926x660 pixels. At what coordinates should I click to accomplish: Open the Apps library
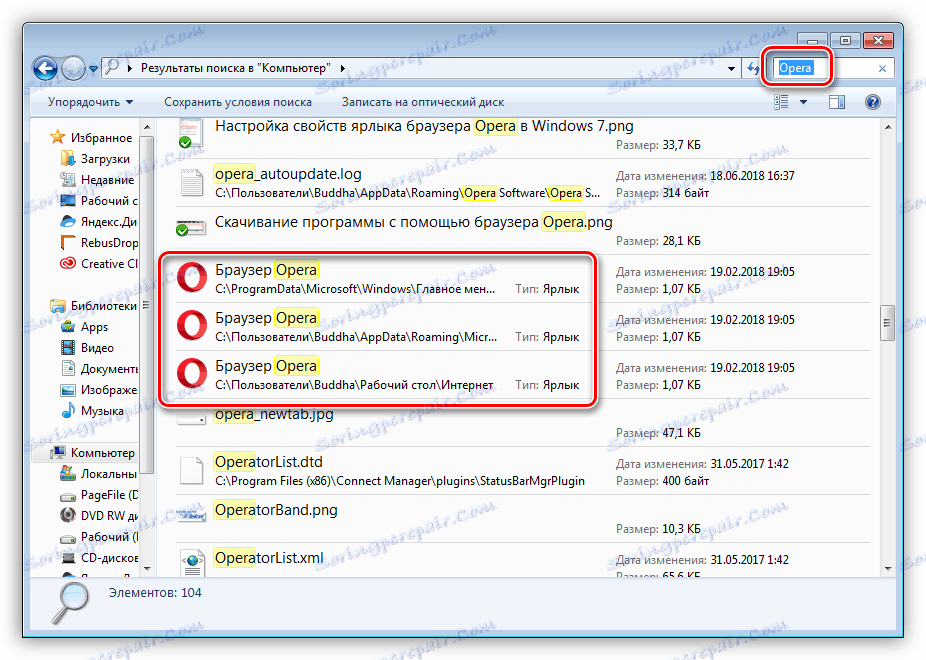[84, 326]
